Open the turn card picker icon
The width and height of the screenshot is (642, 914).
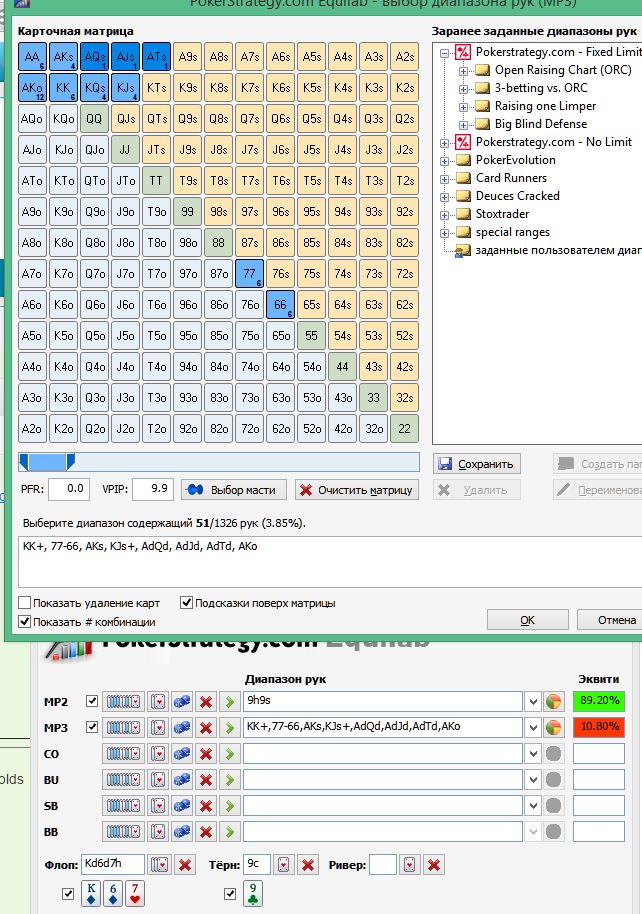(x=283, y=865)
